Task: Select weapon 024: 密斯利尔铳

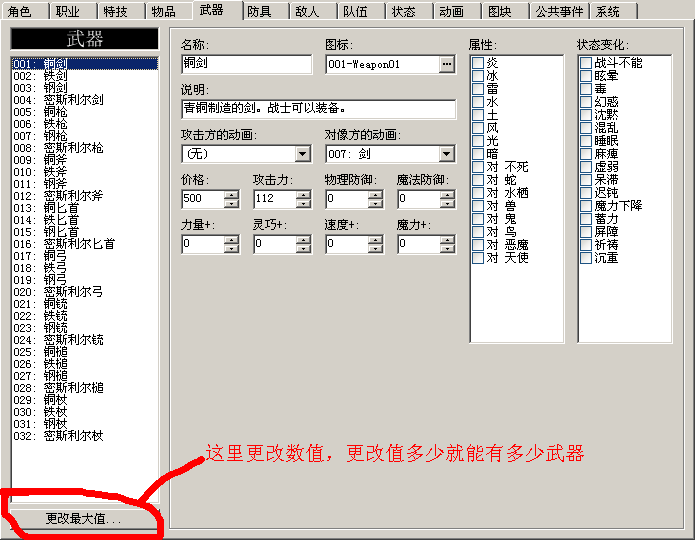Action: coord(85,340)
